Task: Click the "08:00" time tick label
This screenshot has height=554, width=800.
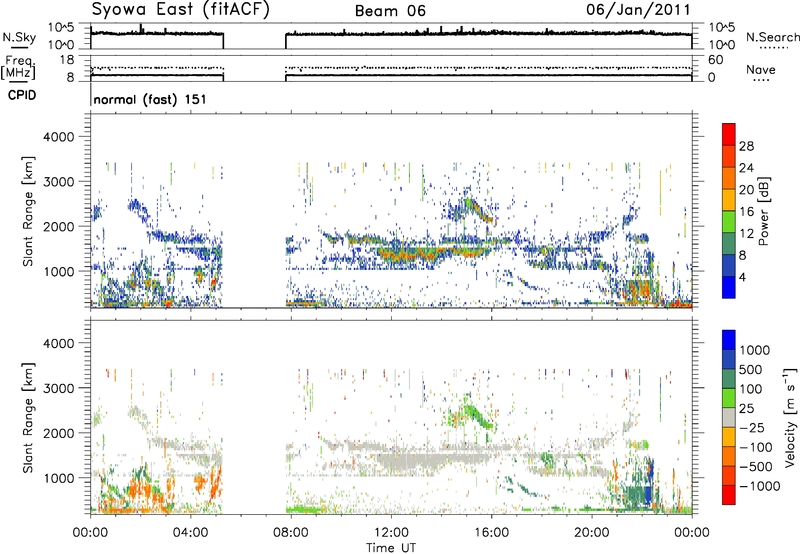Action: click(x=290, y=533)
